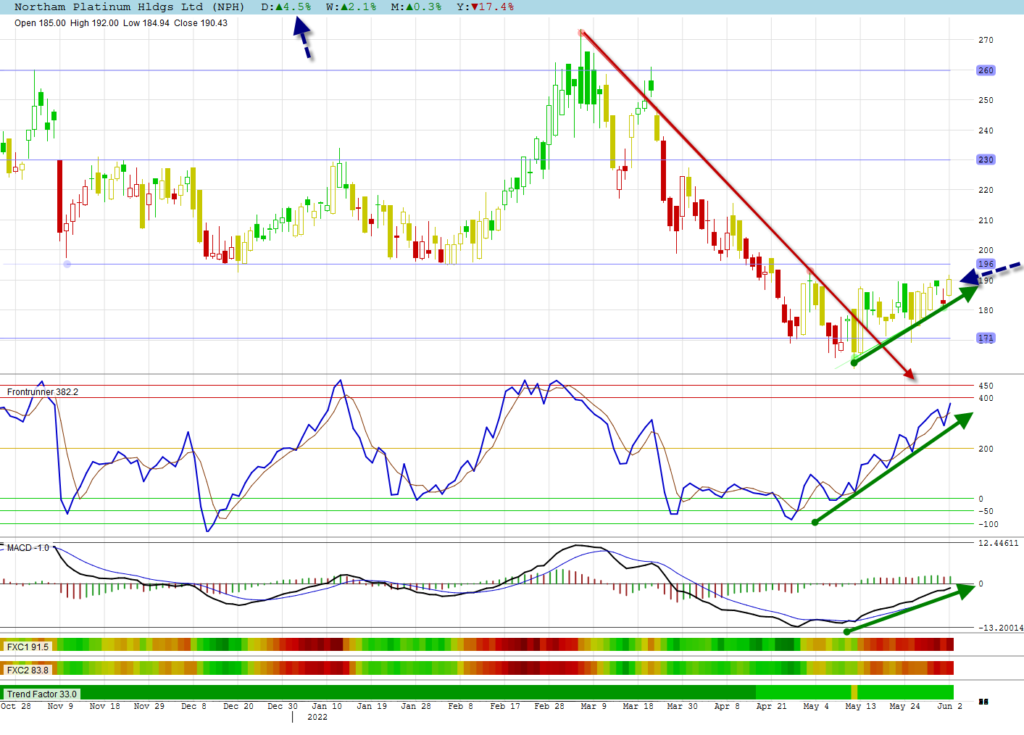Click the 250 price axis label

point(985,100)
